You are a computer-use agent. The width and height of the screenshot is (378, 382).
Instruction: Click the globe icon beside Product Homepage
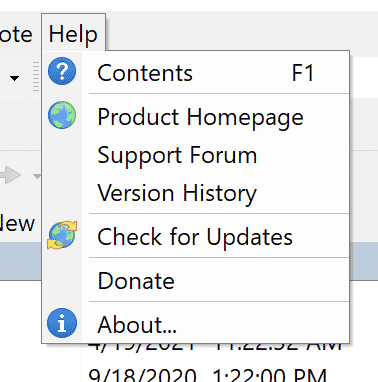62,115
